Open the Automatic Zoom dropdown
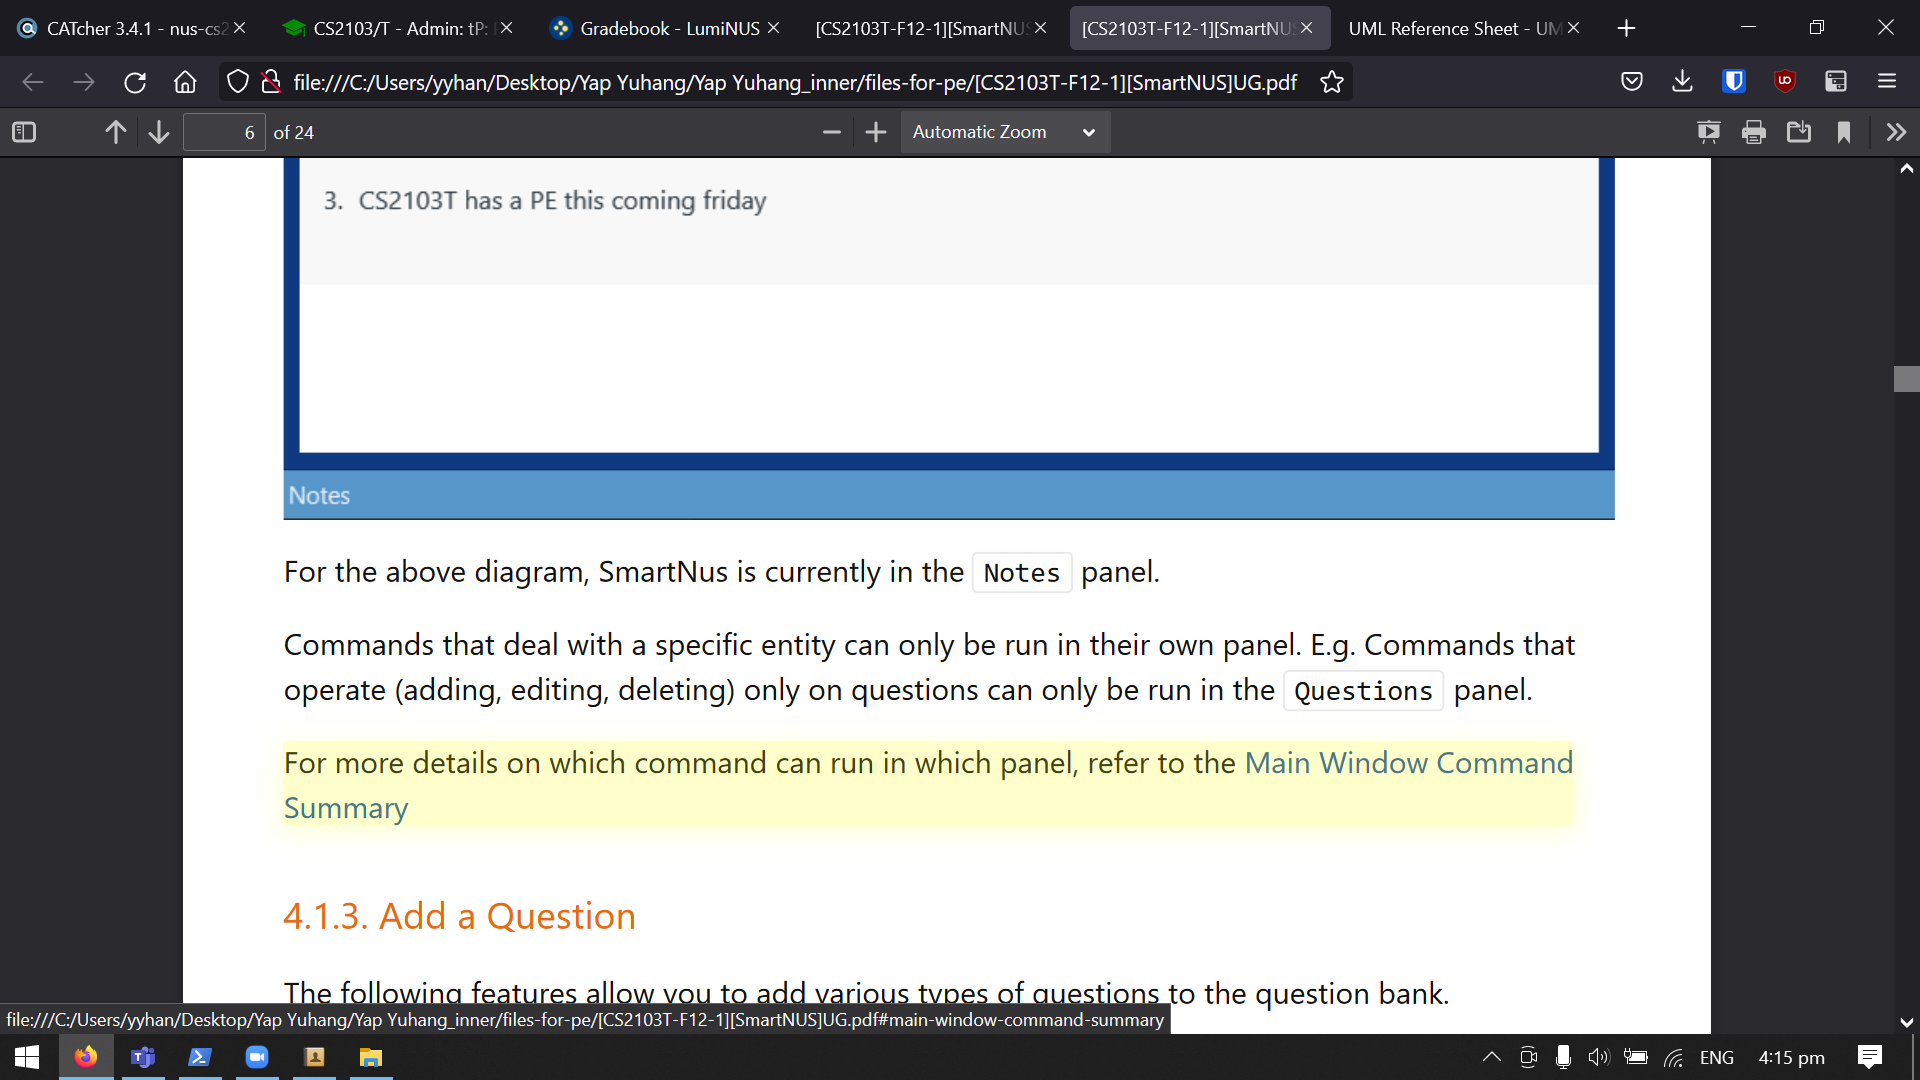This screenshot has width=1920, height=1080. coord(1004,132)
